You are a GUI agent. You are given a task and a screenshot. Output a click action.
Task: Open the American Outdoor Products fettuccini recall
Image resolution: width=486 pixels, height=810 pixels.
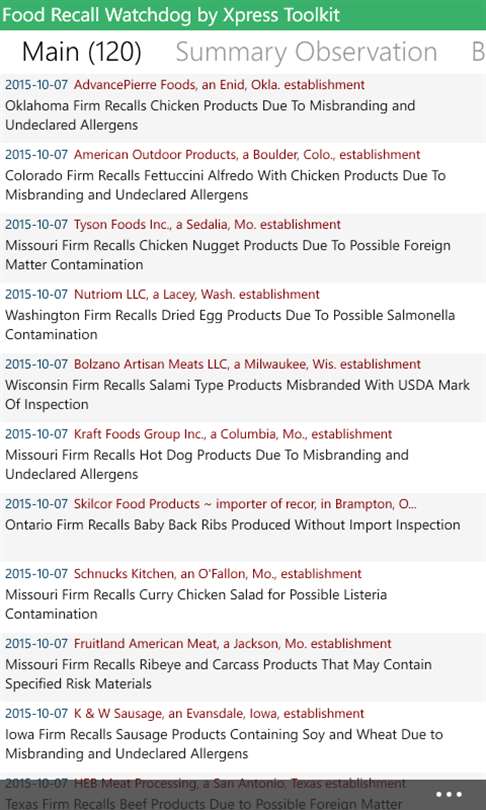point(243,175)
